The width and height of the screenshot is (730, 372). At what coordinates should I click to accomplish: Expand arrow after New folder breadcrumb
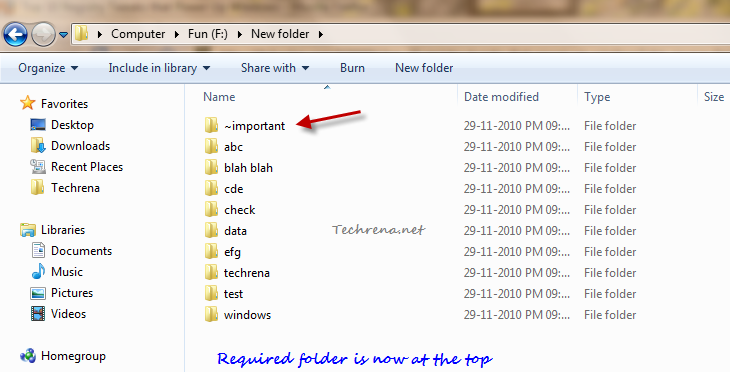(321, 34)
